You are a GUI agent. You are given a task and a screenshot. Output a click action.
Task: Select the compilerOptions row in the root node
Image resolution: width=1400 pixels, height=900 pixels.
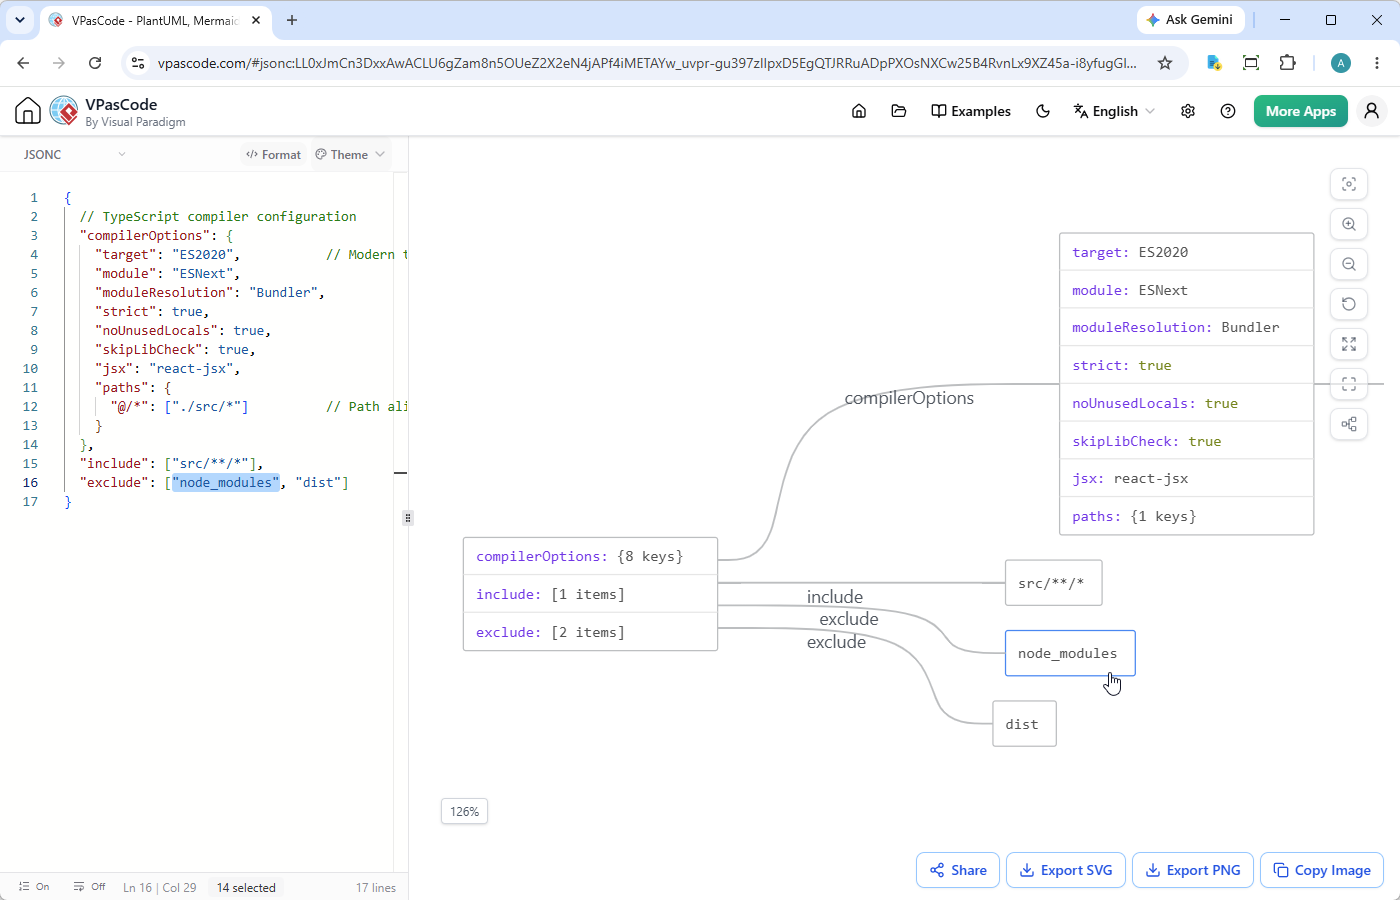click(x=590, y=556)
